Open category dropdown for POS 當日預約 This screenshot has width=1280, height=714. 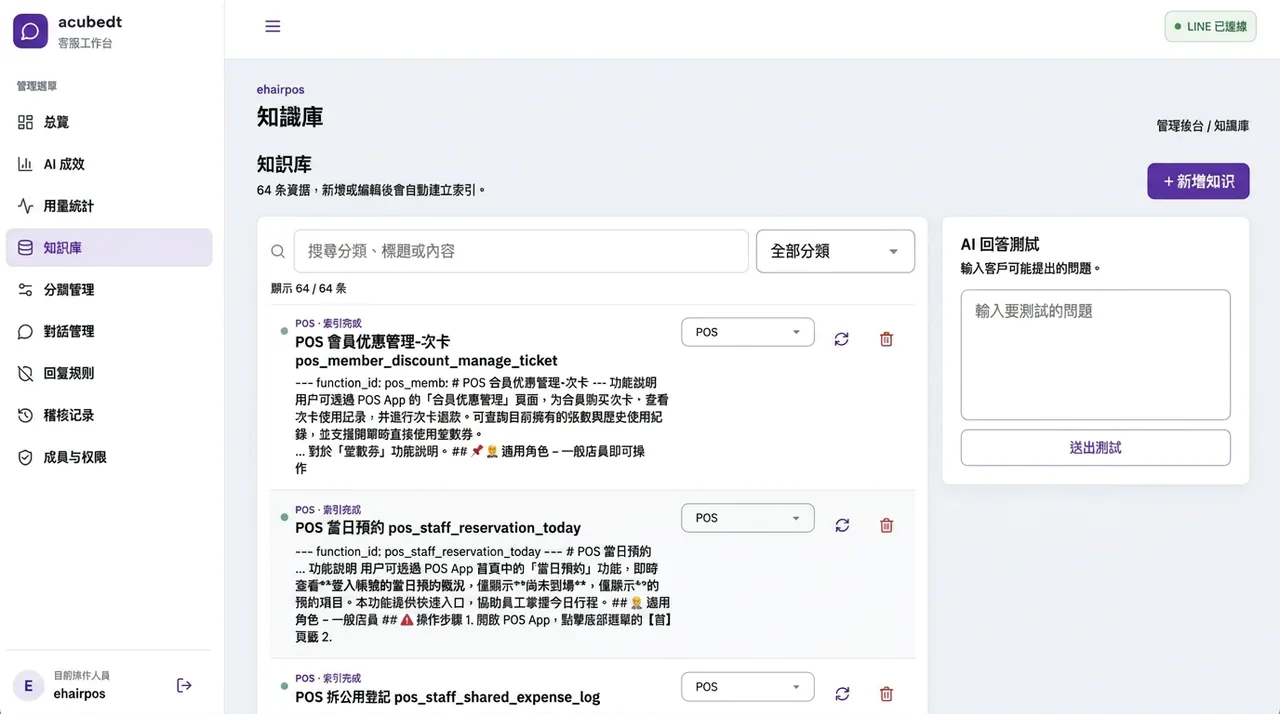(x=748, y=518)
